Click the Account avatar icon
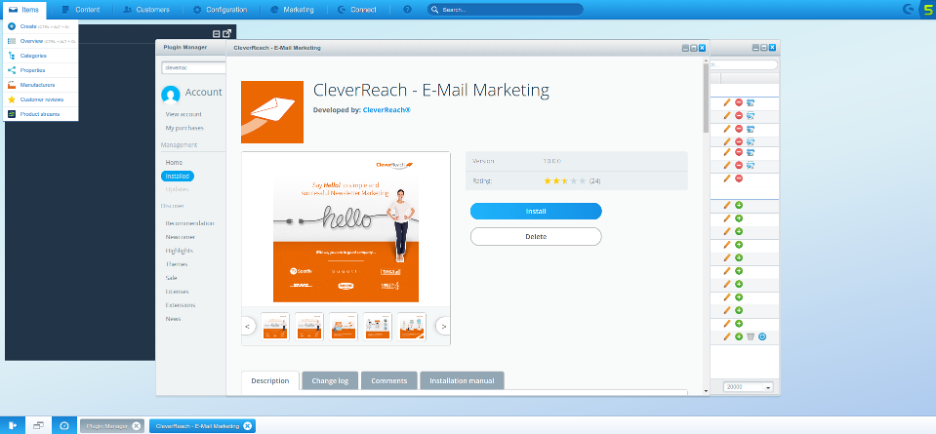Image resolution: width=936 pixels, height=434 pixels. point(171,94)
